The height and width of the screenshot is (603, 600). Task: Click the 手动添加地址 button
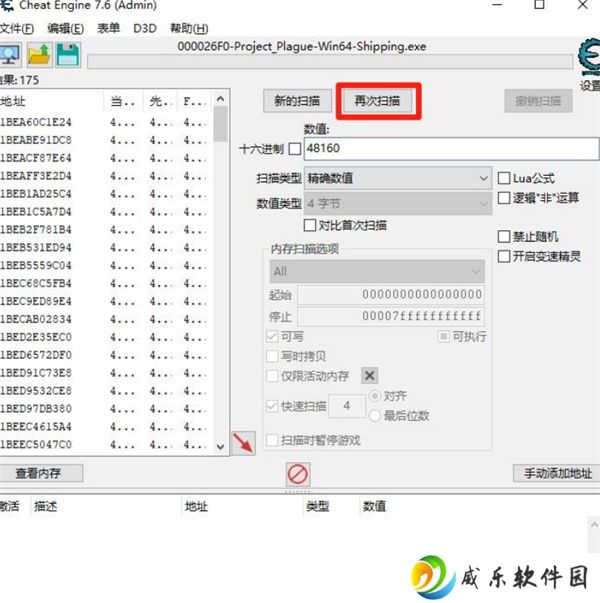[557, 473]
